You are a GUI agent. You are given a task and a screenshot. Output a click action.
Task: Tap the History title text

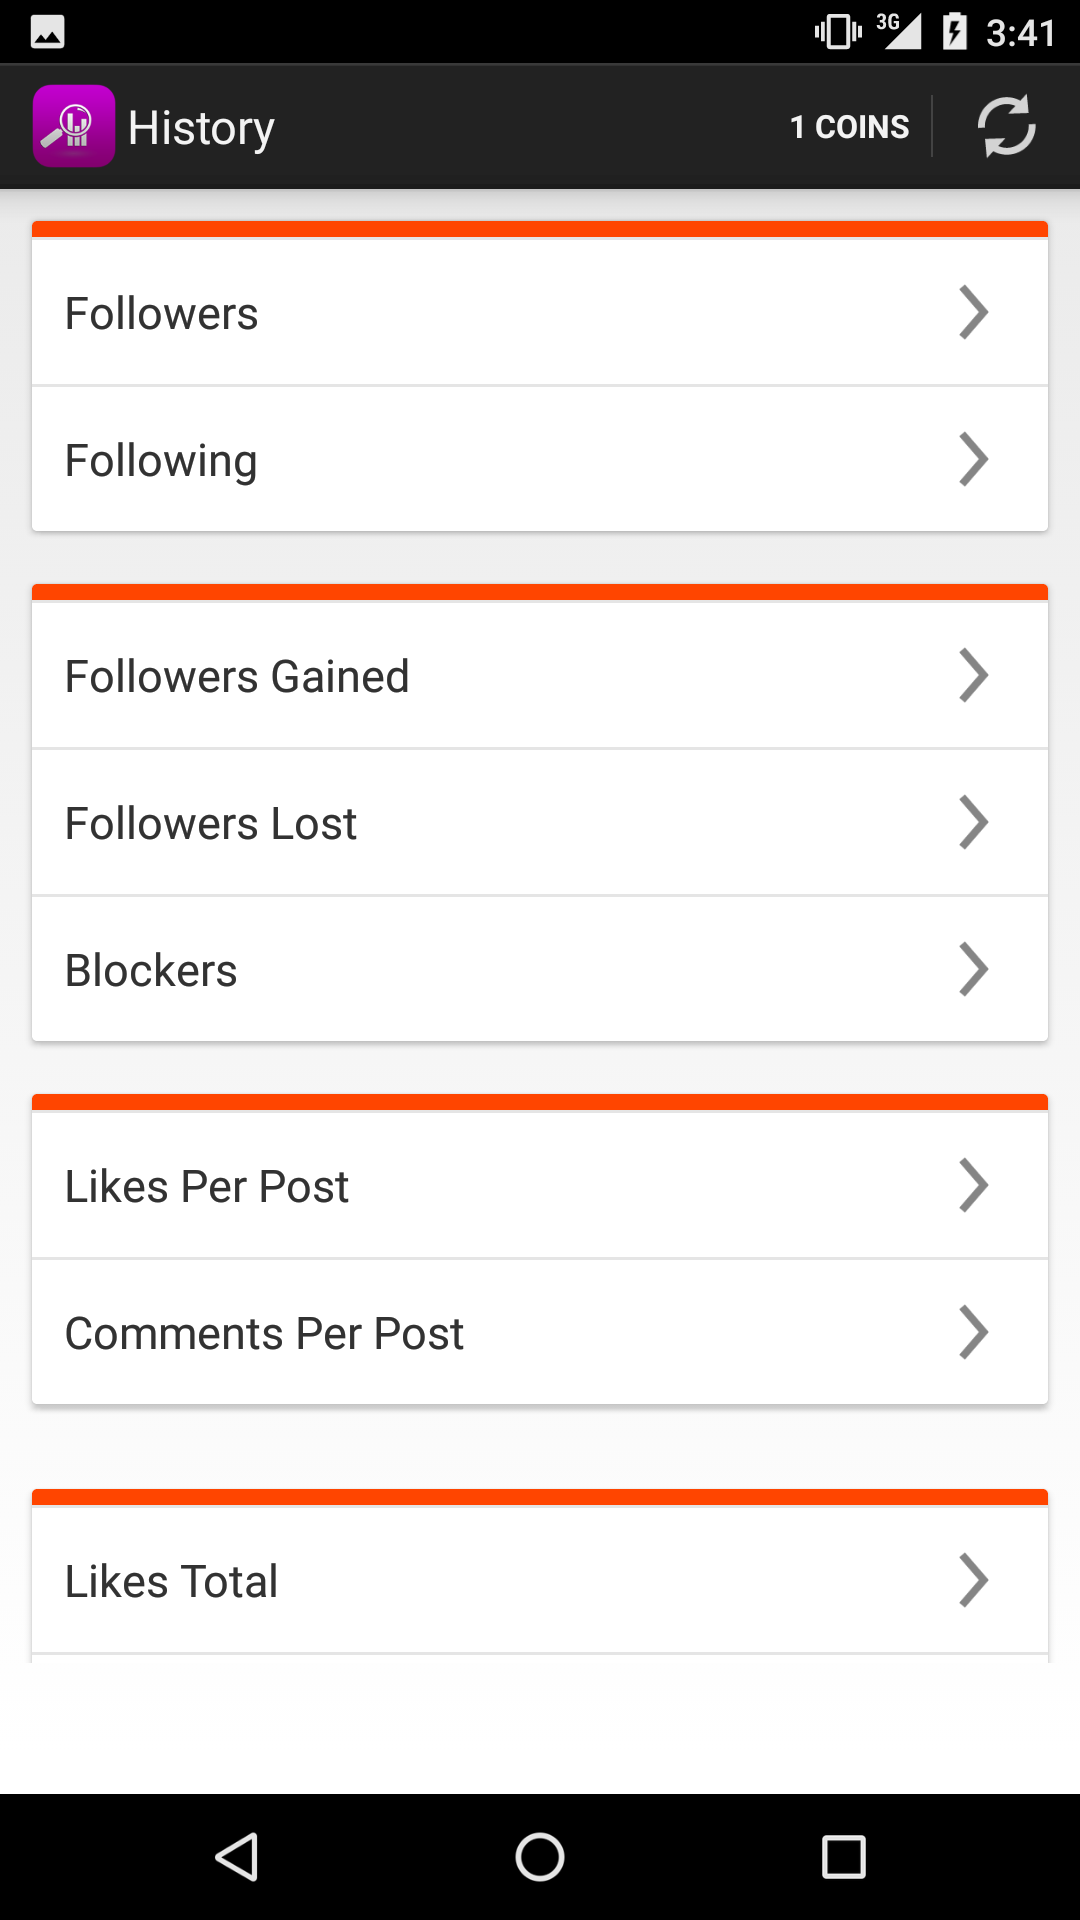[201, 128]
